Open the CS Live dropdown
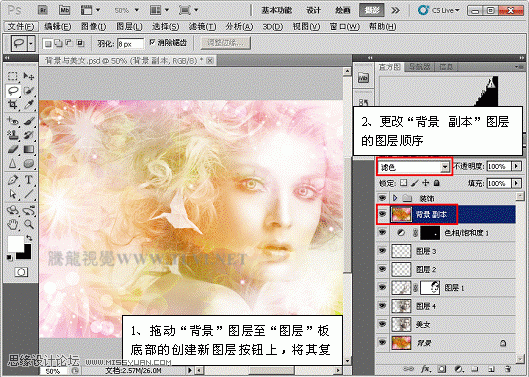Image resolution: width=529 pixels, height=377 pixels. [x=439, y=10]
